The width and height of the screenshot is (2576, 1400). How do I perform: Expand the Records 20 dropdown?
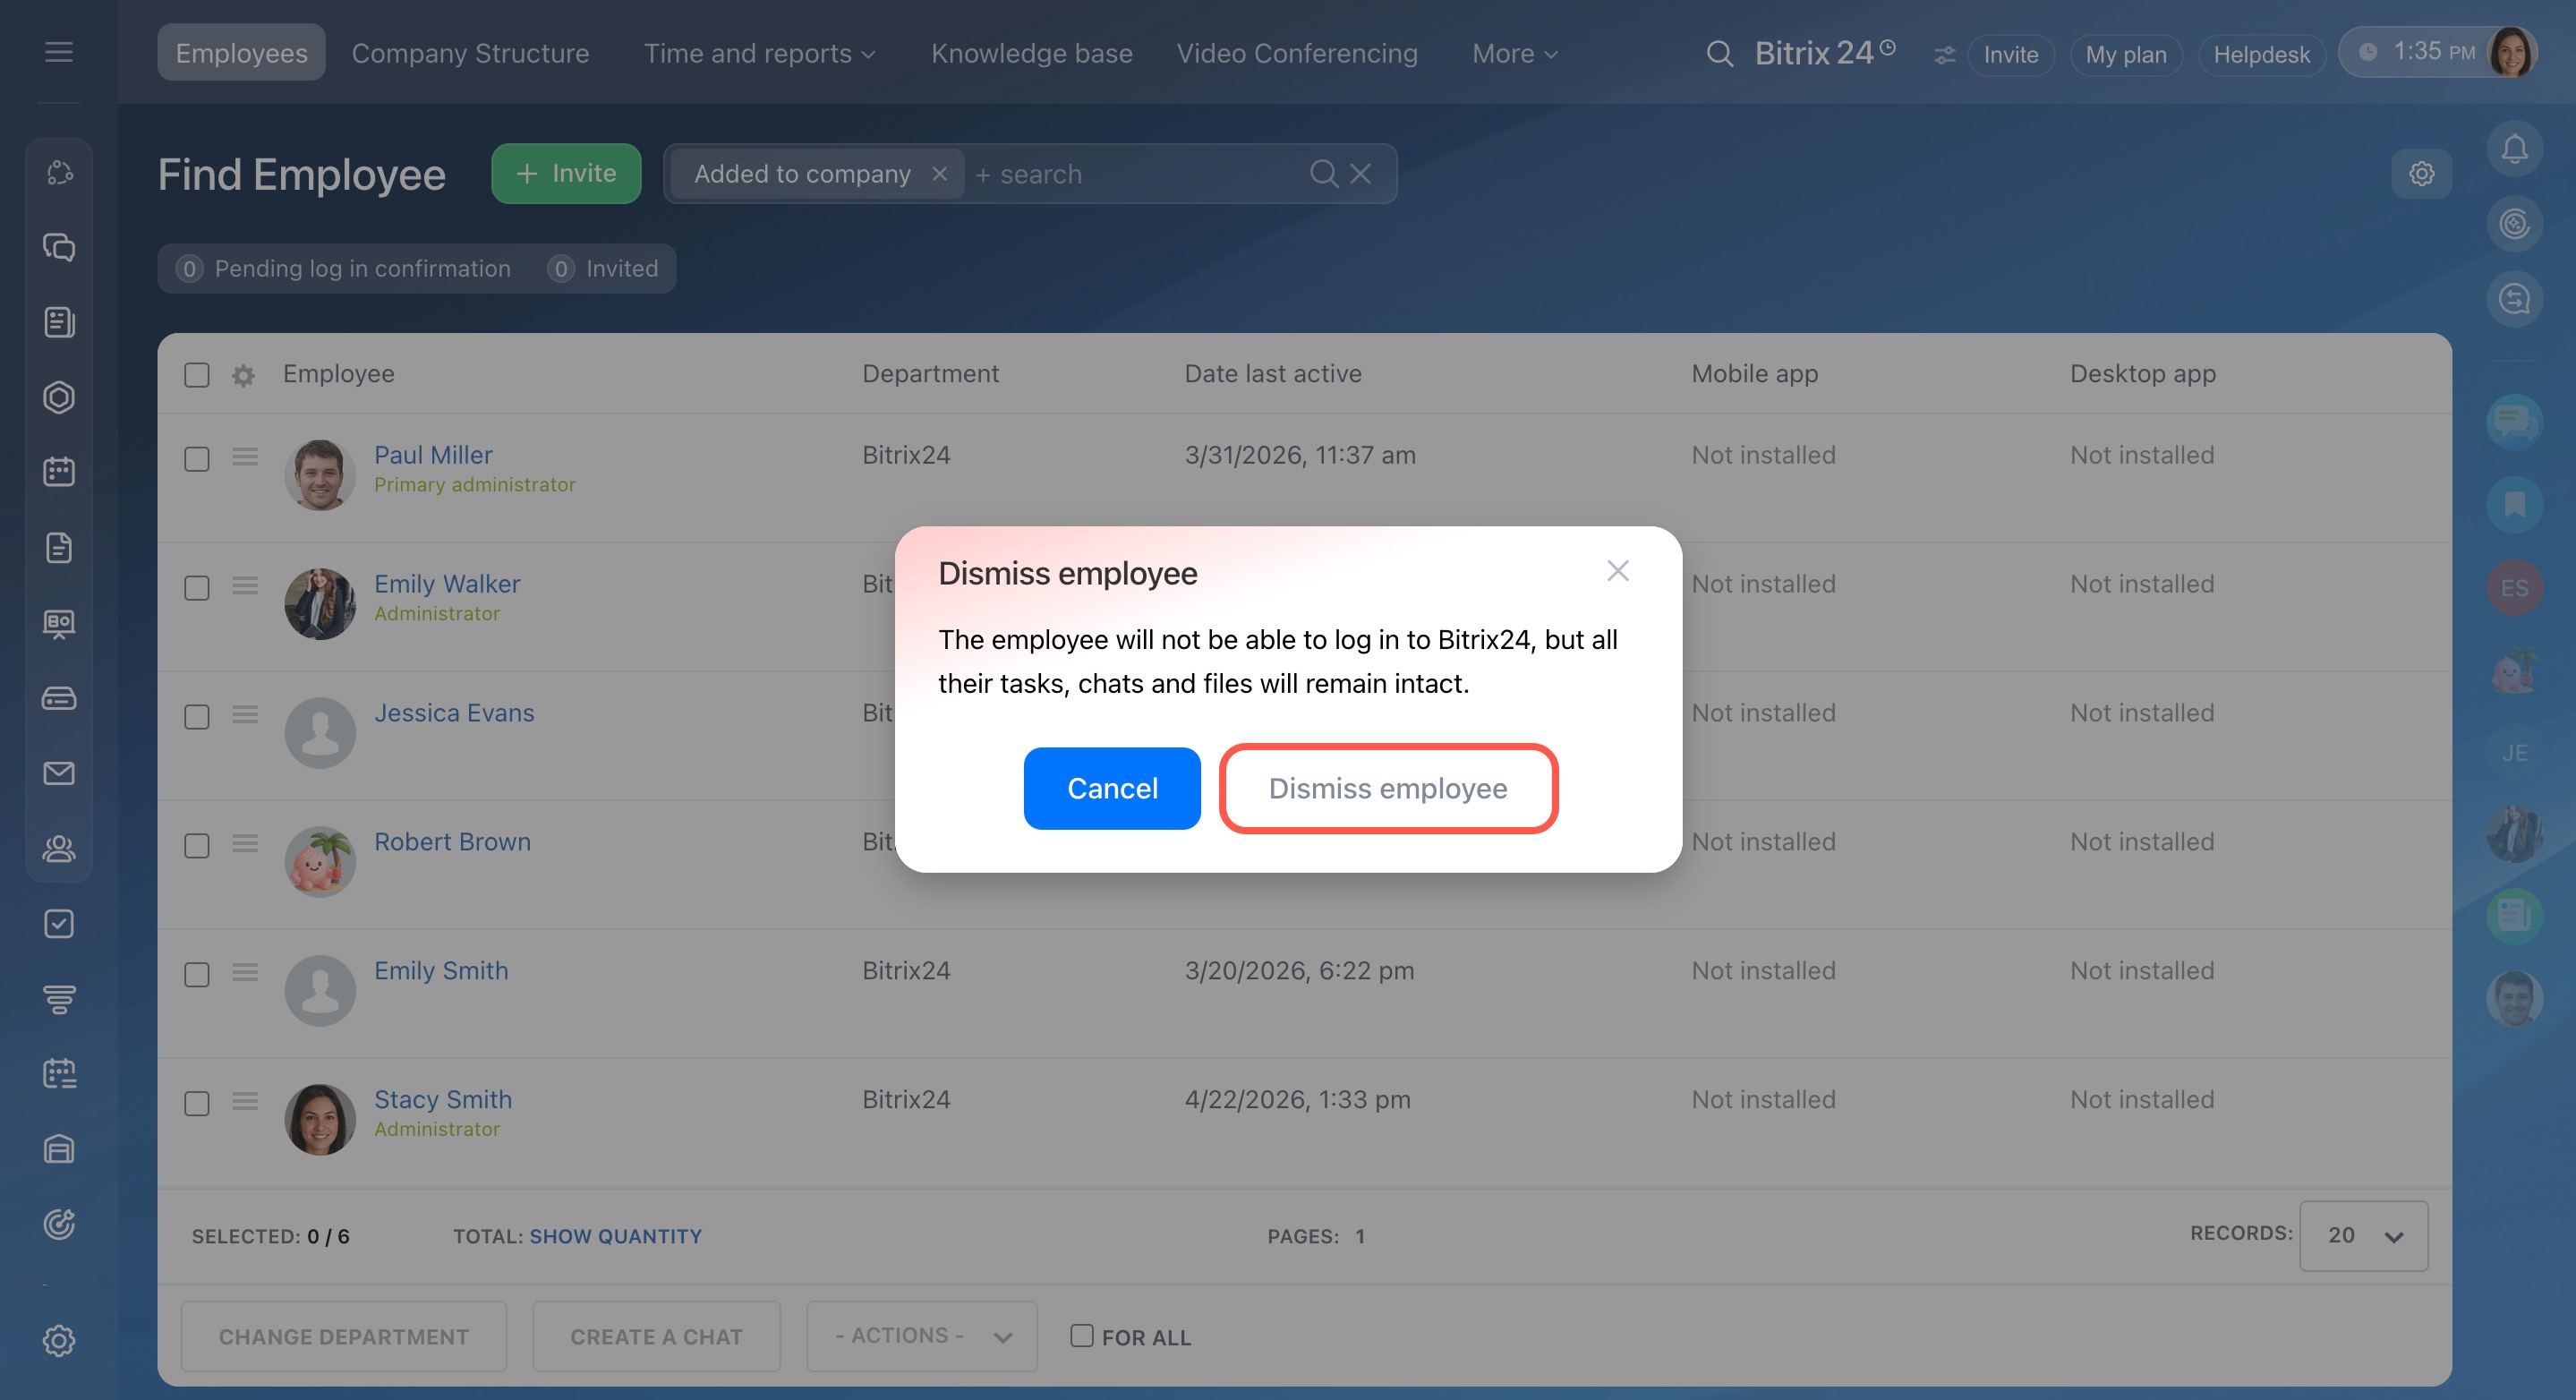[2363, 1236]
